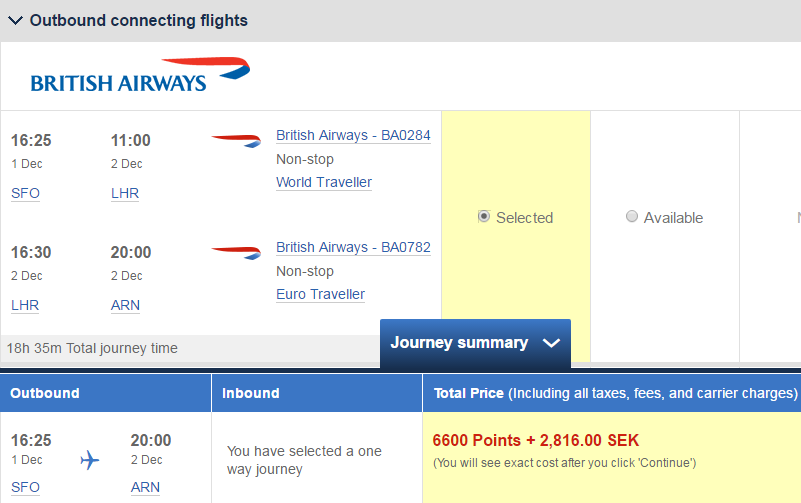
Task: Click the BA0782 flight airline tail icon
Action: [x=236, y=252]
